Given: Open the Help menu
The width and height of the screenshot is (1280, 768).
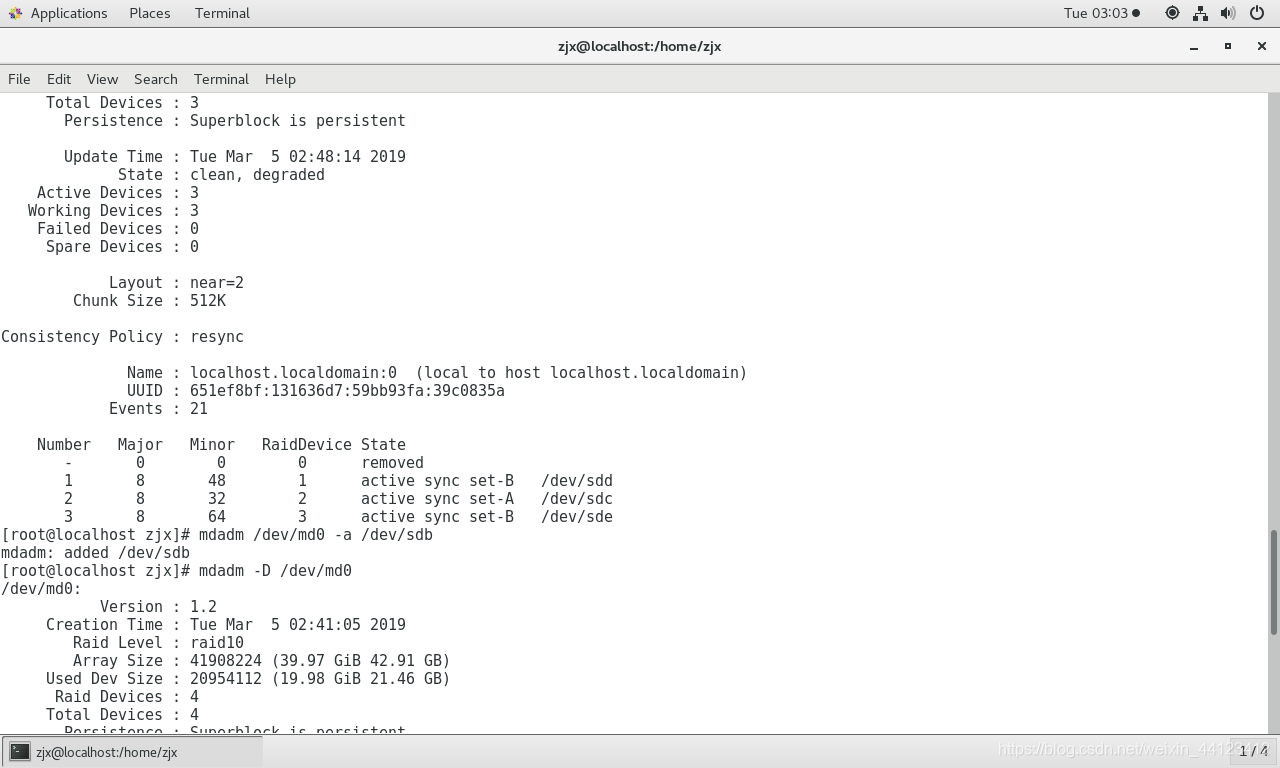Looking at the screenshot, I should point(280,79).
